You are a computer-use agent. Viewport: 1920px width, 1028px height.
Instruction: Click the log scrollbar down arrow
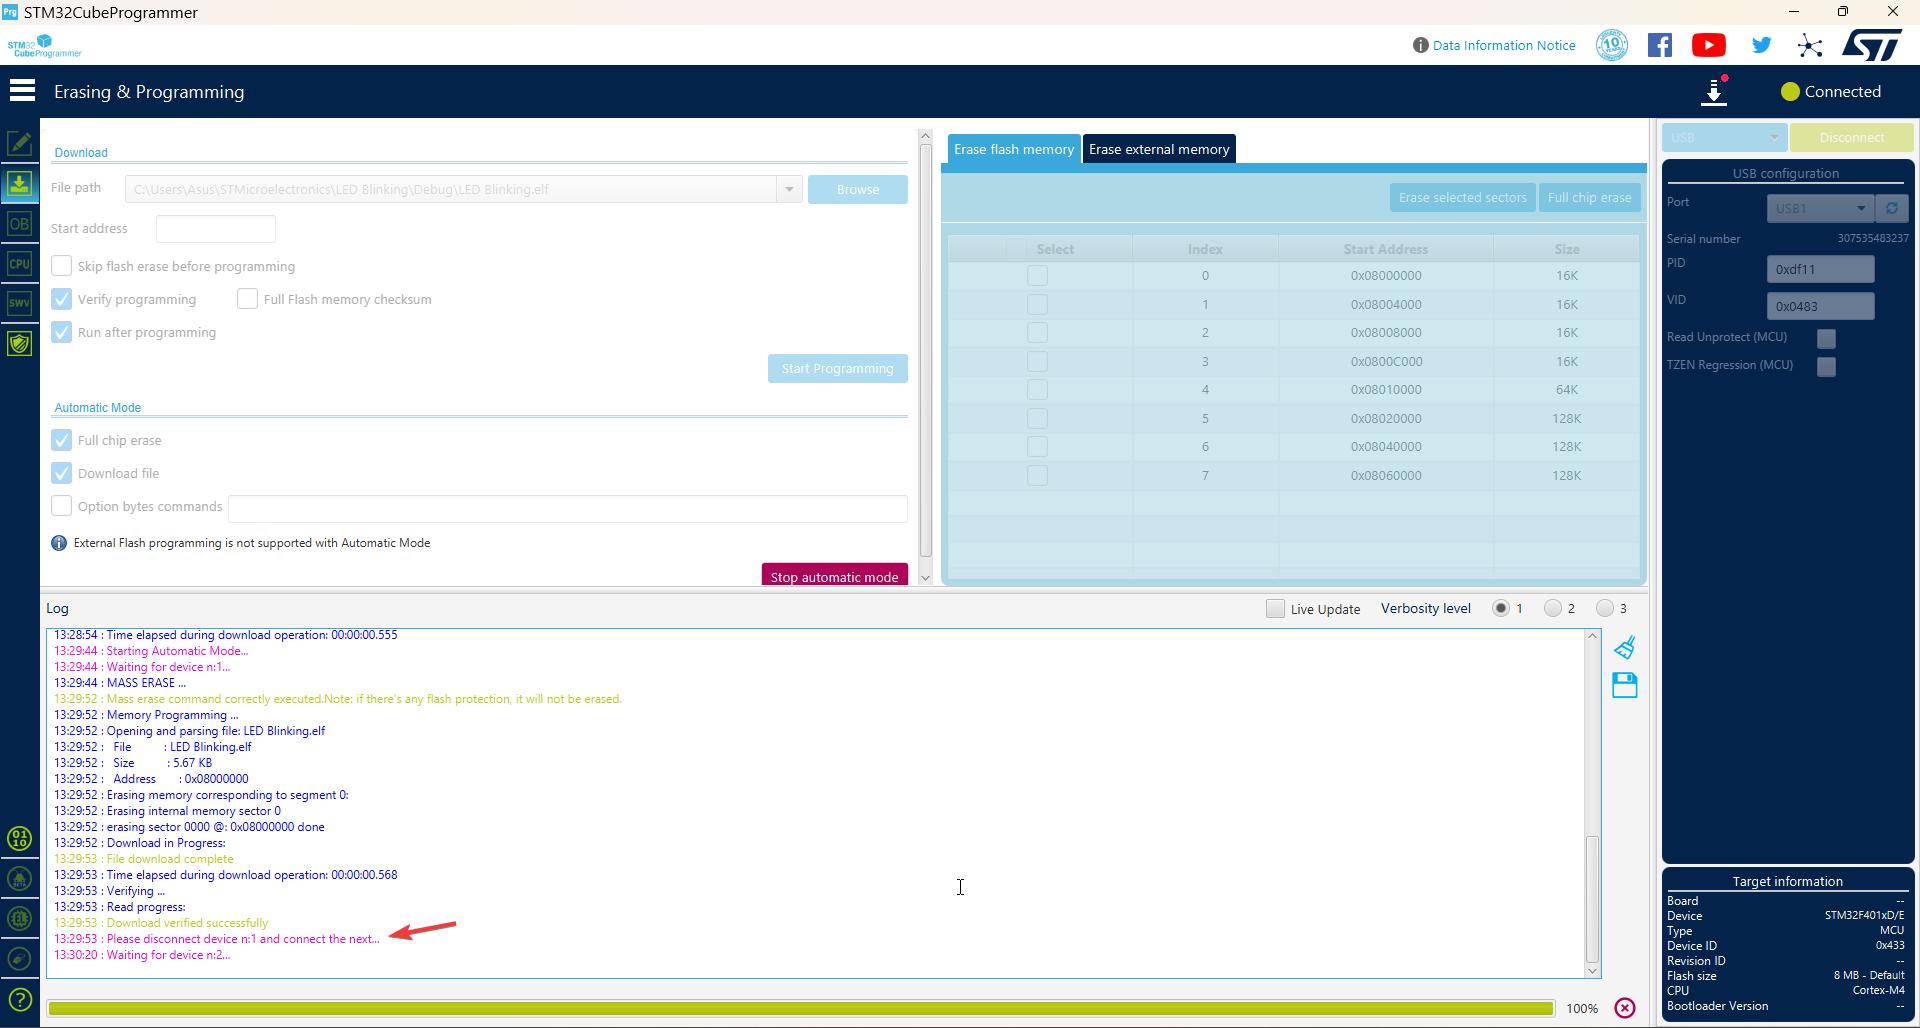coord(1593,971)
